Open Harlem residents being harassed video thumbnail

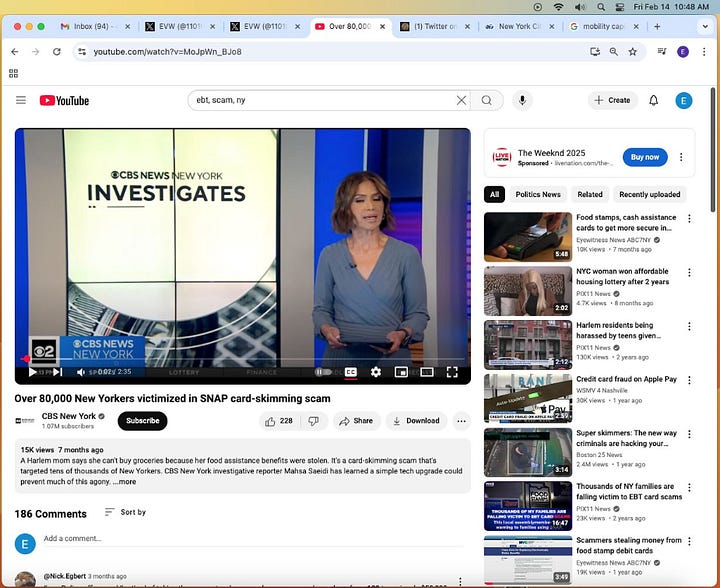[x=528, y=345]
